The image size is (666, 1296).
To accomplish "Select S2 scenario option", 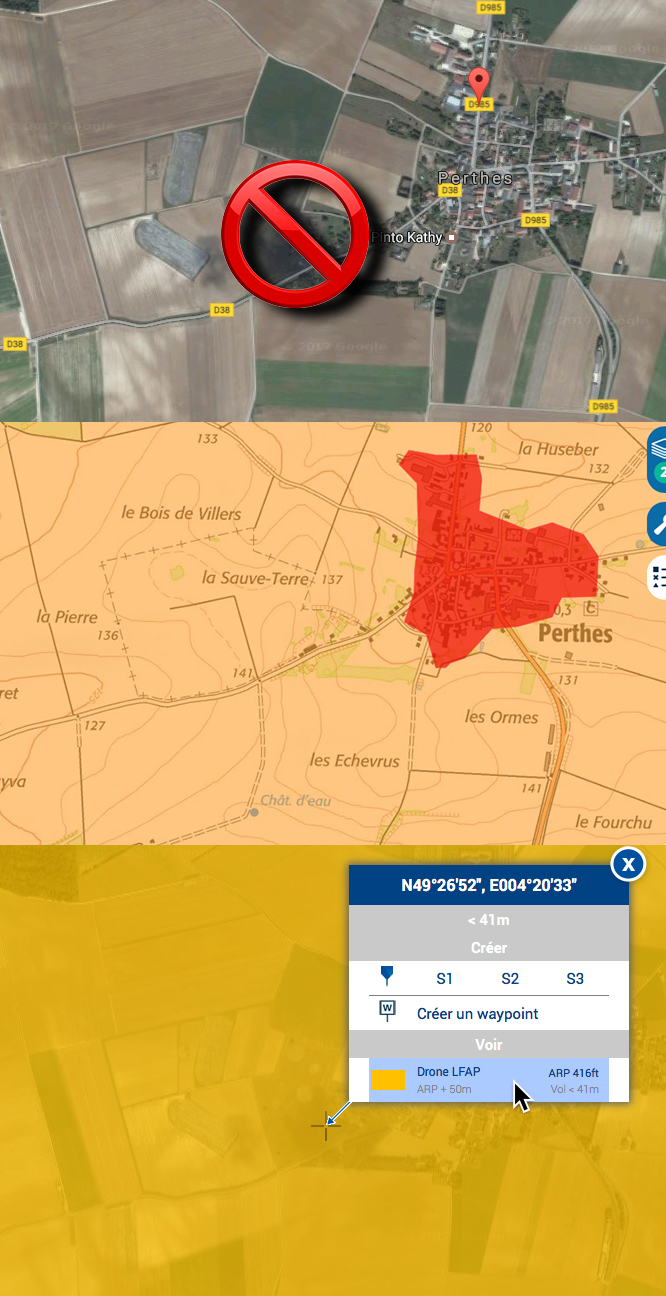I will tap(510, 978).
